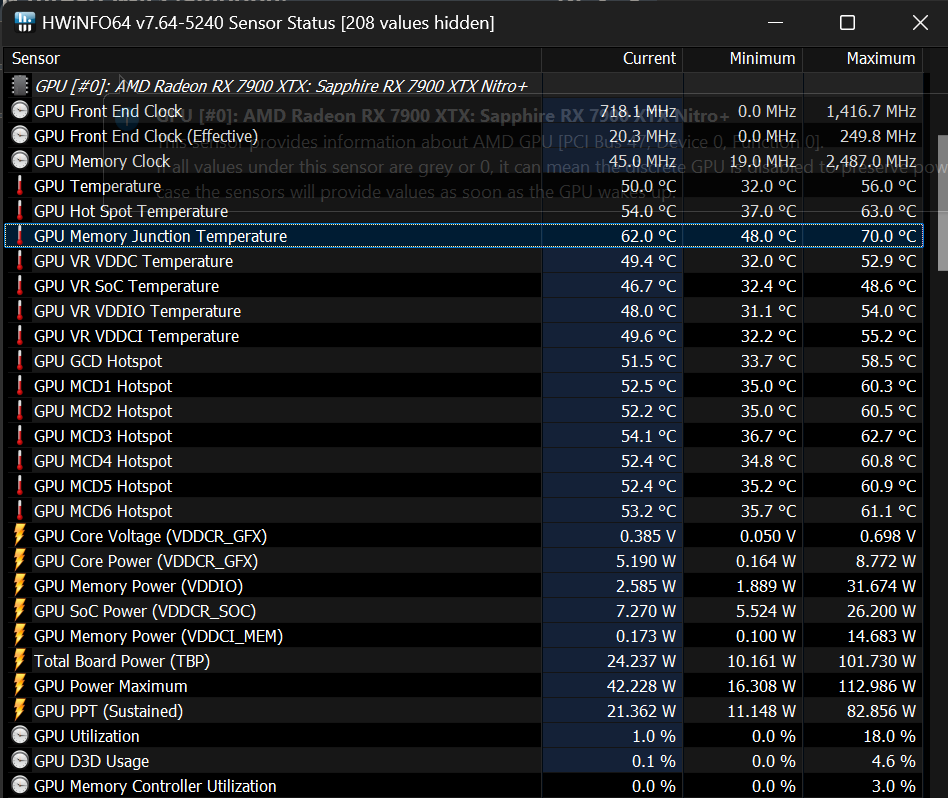Select the gauge icon for GPU Front End Clock (Effective)
The image size is (948, 798).
(20, 135)
